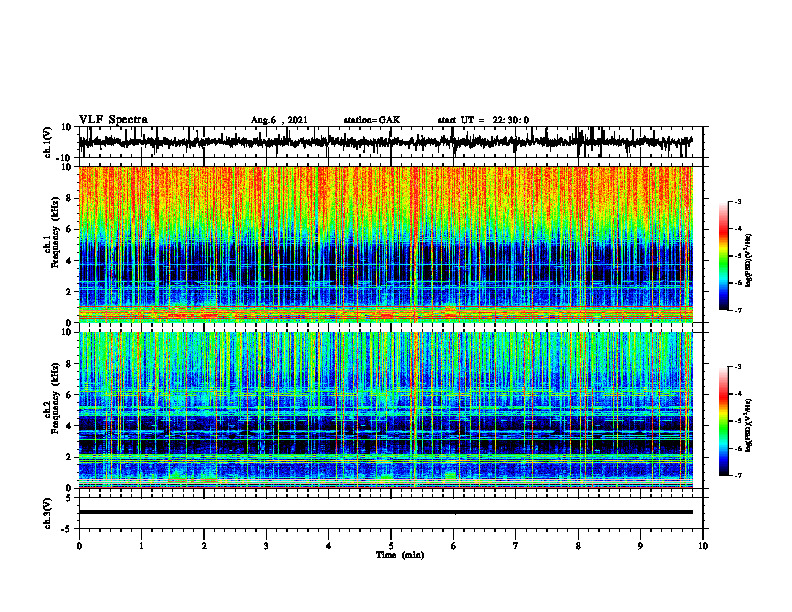792x612 pixels.
Task: Click the black ch.3 voltage trace line
Action: 386,512
